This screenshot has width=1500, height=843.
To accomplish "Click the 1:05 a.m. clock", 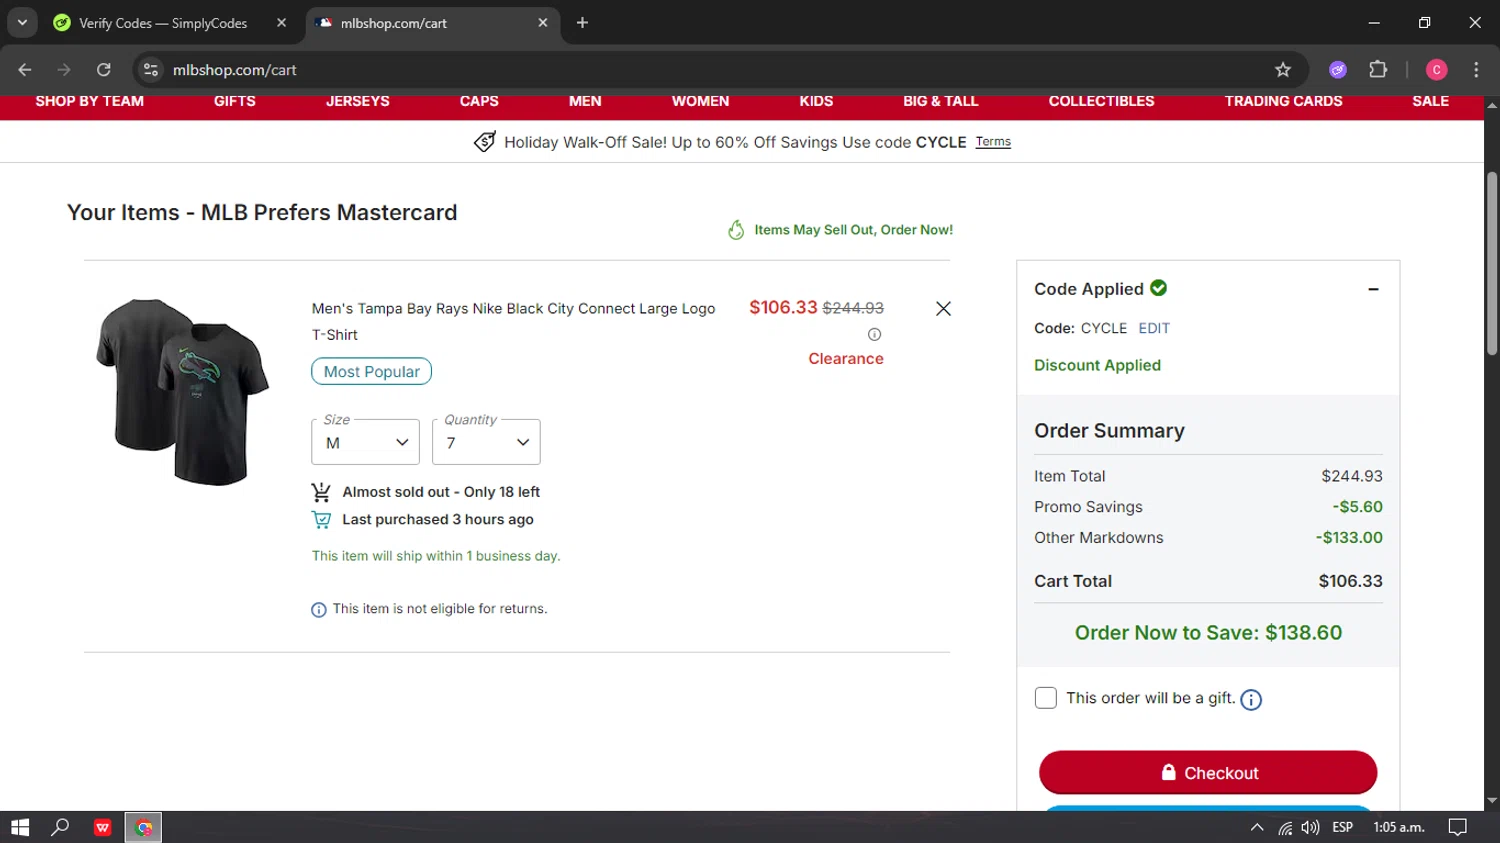I will tap(1399, 828).
